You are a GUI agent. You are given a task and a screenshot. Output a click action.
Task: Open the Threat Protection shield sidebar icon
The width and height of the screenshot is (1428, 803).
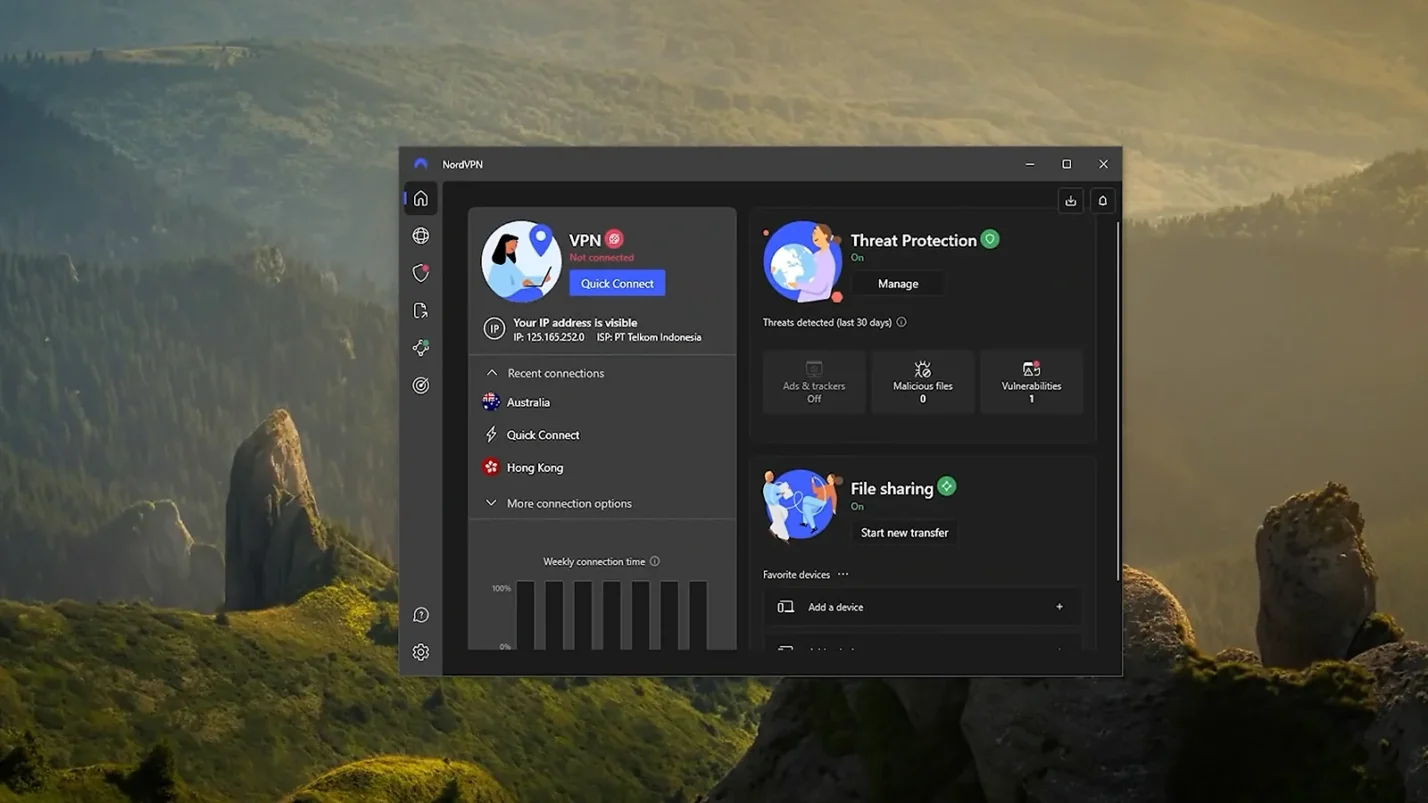click(x=421, y=273)
